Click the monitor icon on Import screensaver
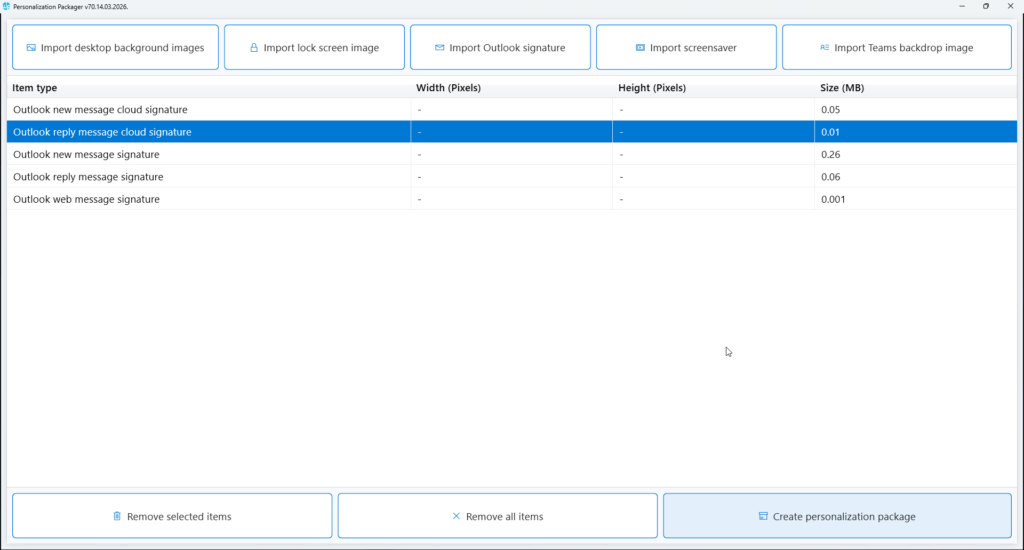The image size is (1024, 550). (640, 48)
